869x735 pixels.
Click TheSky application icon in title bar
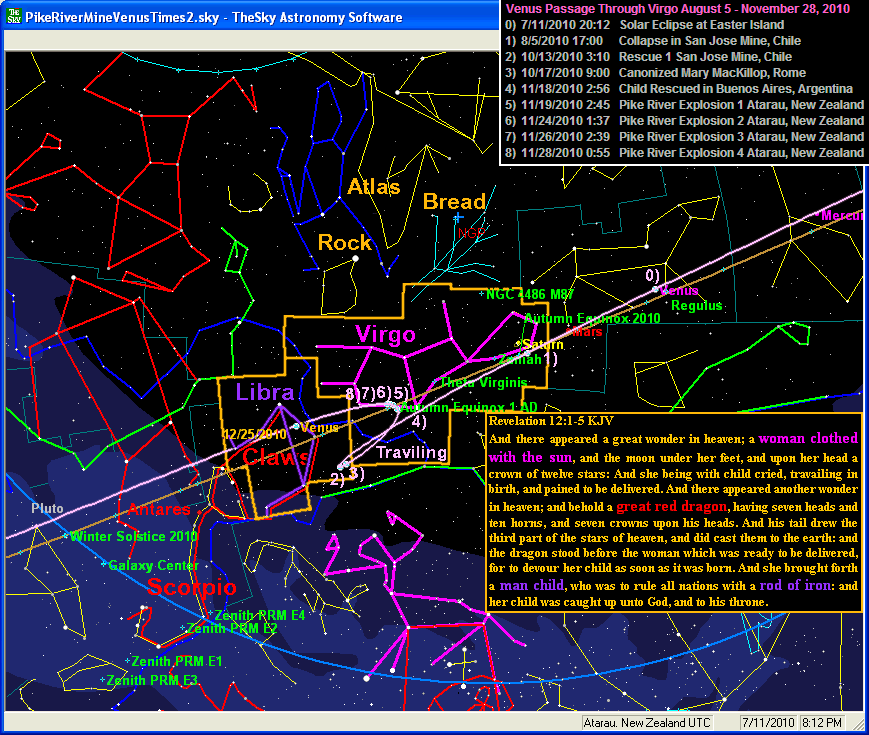click(11, 17)
